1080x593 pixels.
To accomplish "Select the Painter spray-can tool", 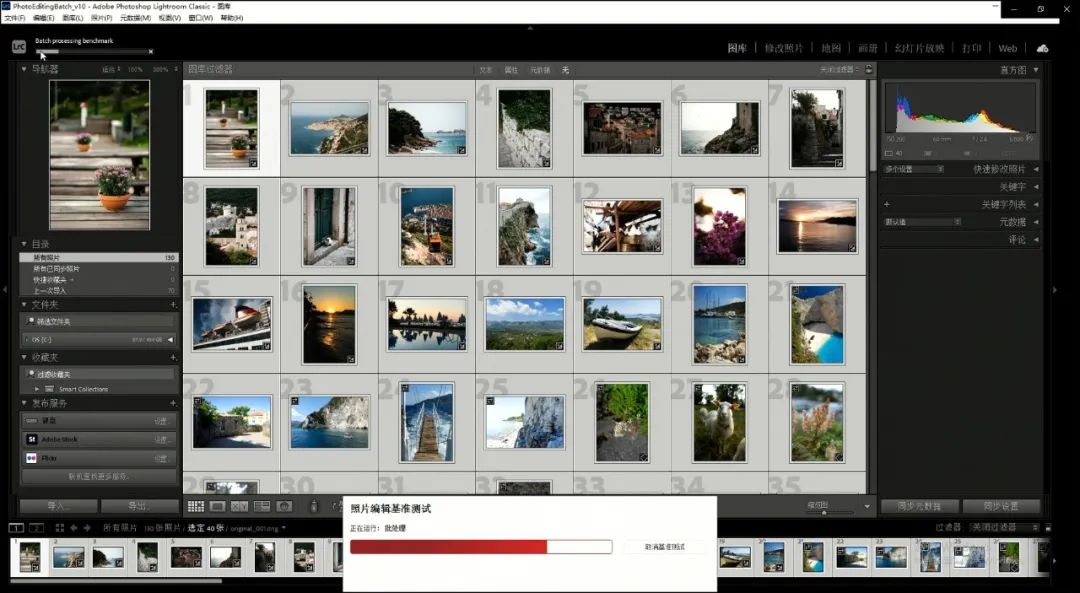I will click(313, 507).
